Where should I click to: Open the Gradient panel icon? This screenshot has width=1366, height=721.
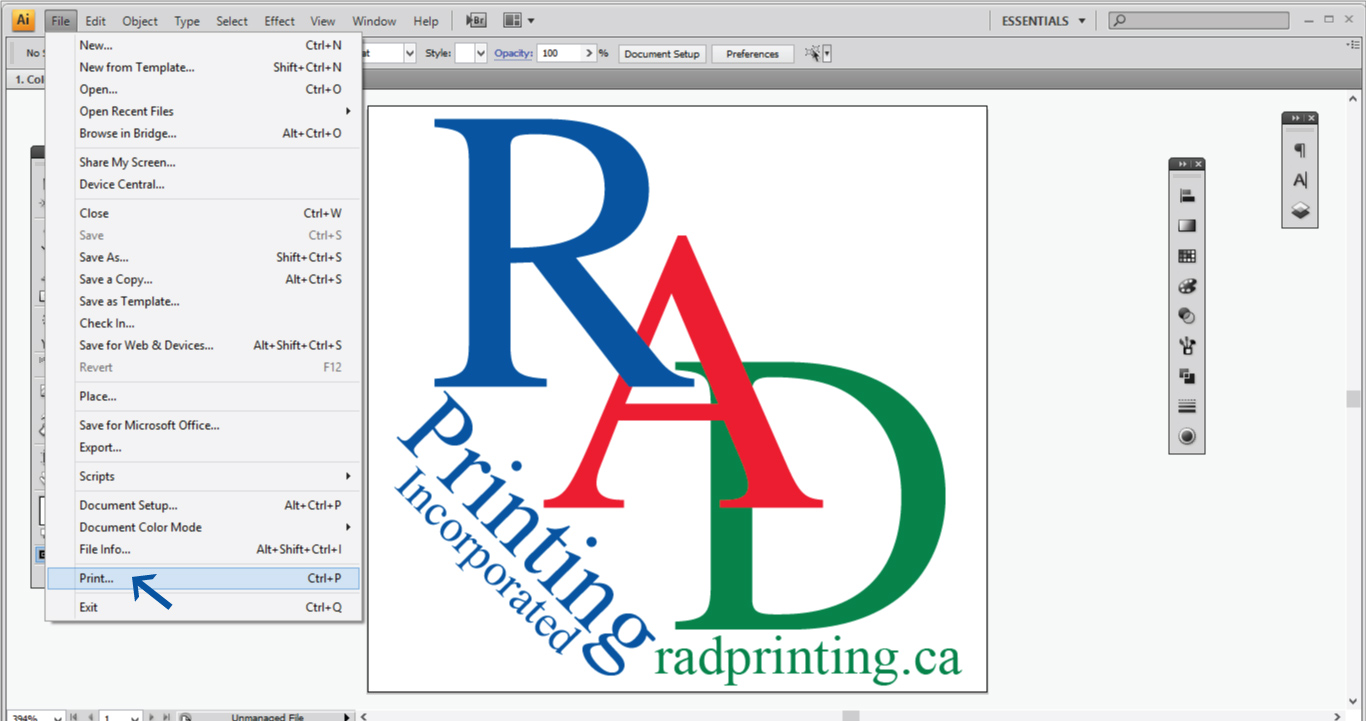pos(1186,225)
